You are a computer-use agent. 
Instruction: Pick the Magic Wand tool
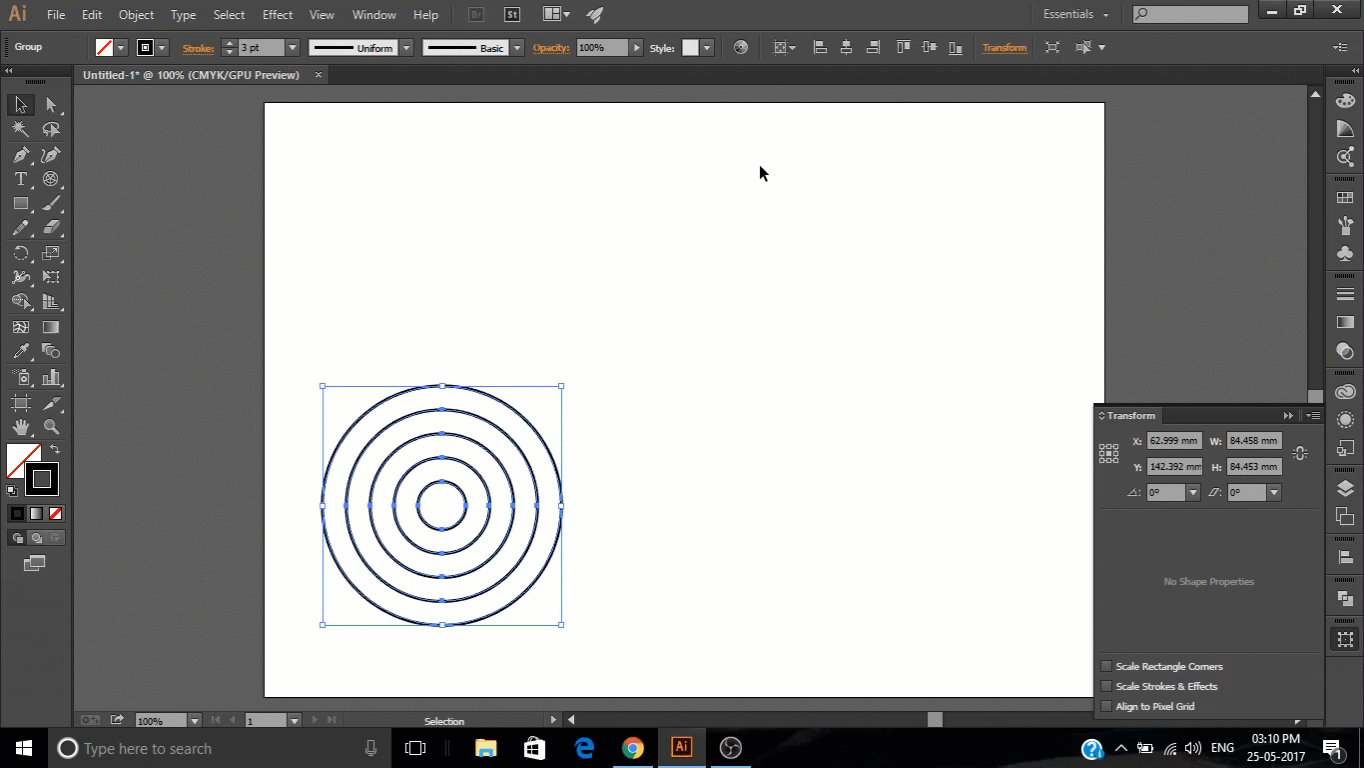[x=21, y=129]
